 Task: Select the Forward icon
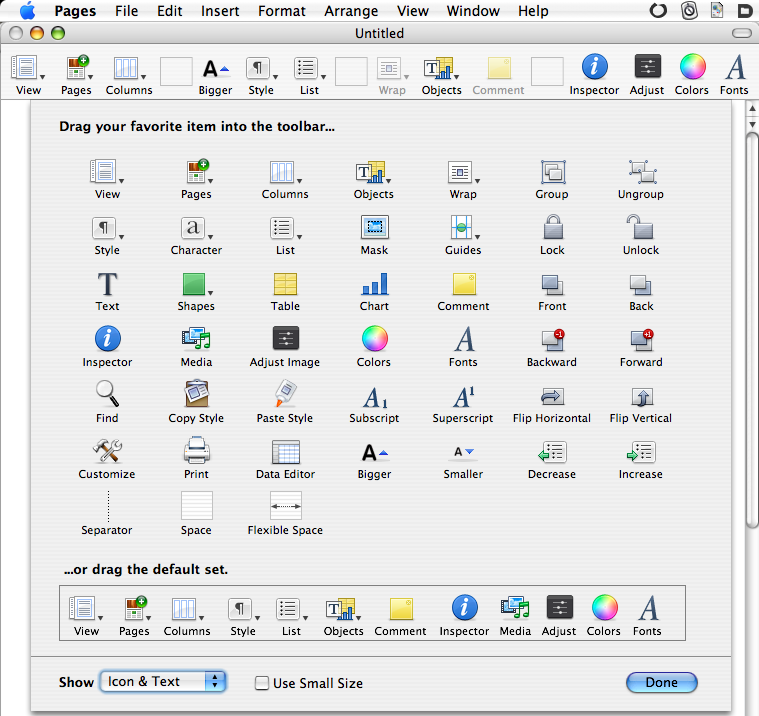click(642, 340)
